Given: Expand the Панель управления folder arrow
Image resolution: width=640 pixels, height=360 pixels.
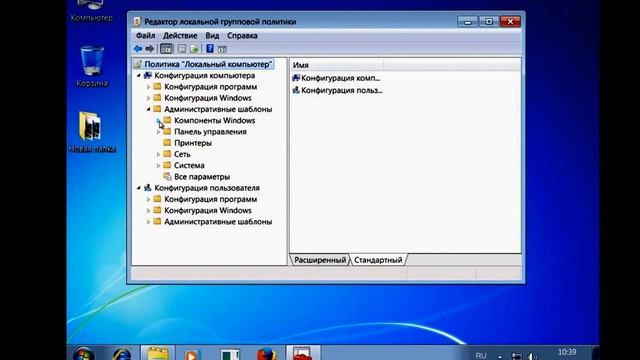Looking at the screenshot, I should point(158,132).
